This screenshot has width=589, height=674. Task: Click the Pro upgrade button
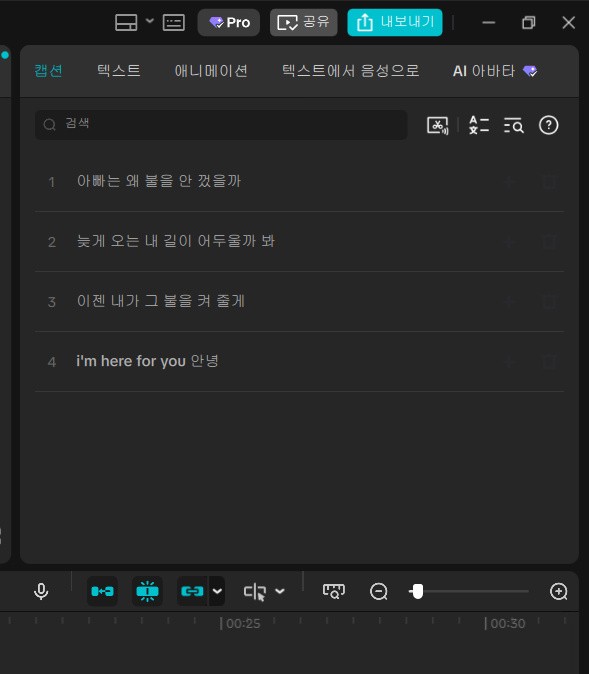point(229,22)
